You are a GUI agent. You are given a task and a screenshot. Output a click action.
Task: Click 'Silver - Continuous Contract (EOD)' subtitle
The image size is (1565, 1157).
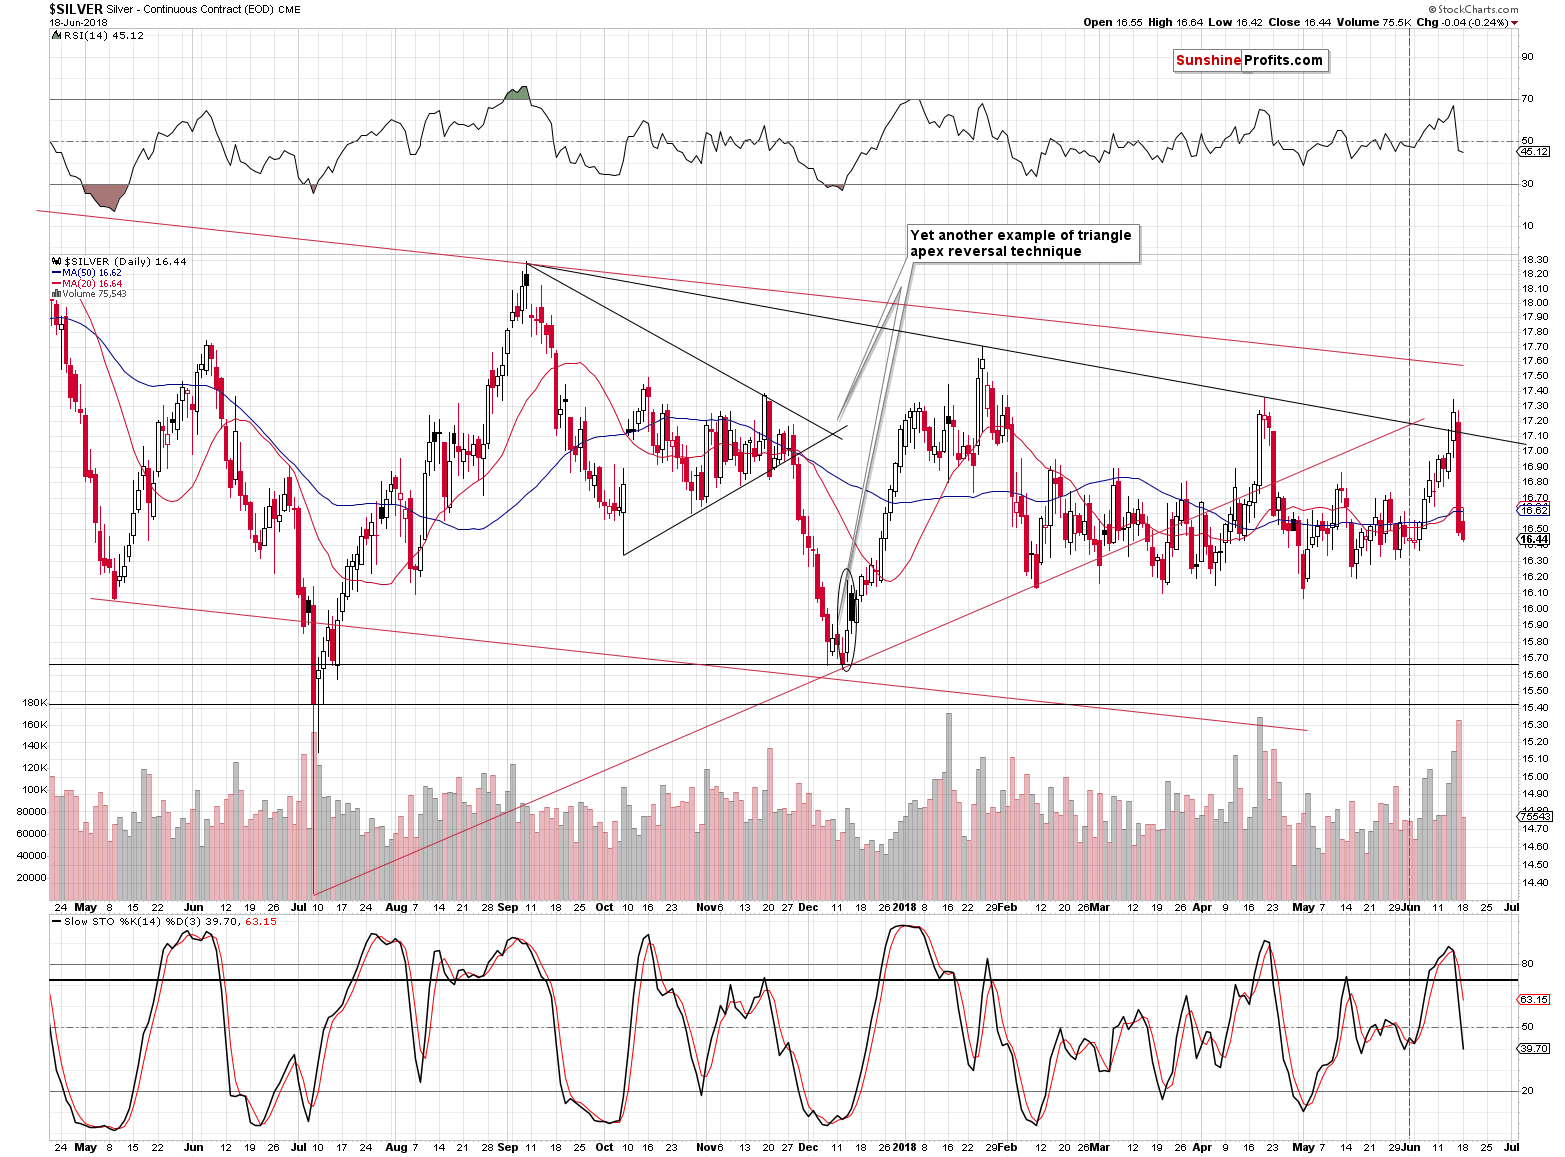pos(189,9)
